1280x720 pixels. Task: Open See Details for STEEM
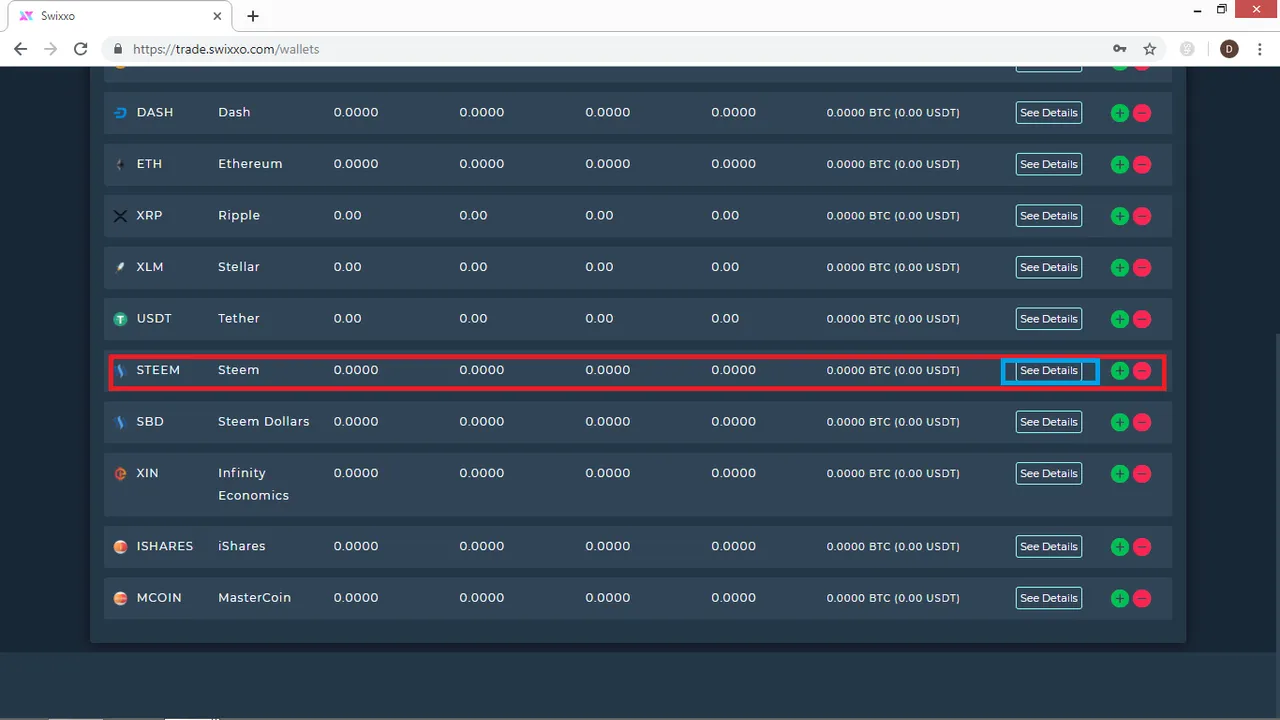(1049, 370)
